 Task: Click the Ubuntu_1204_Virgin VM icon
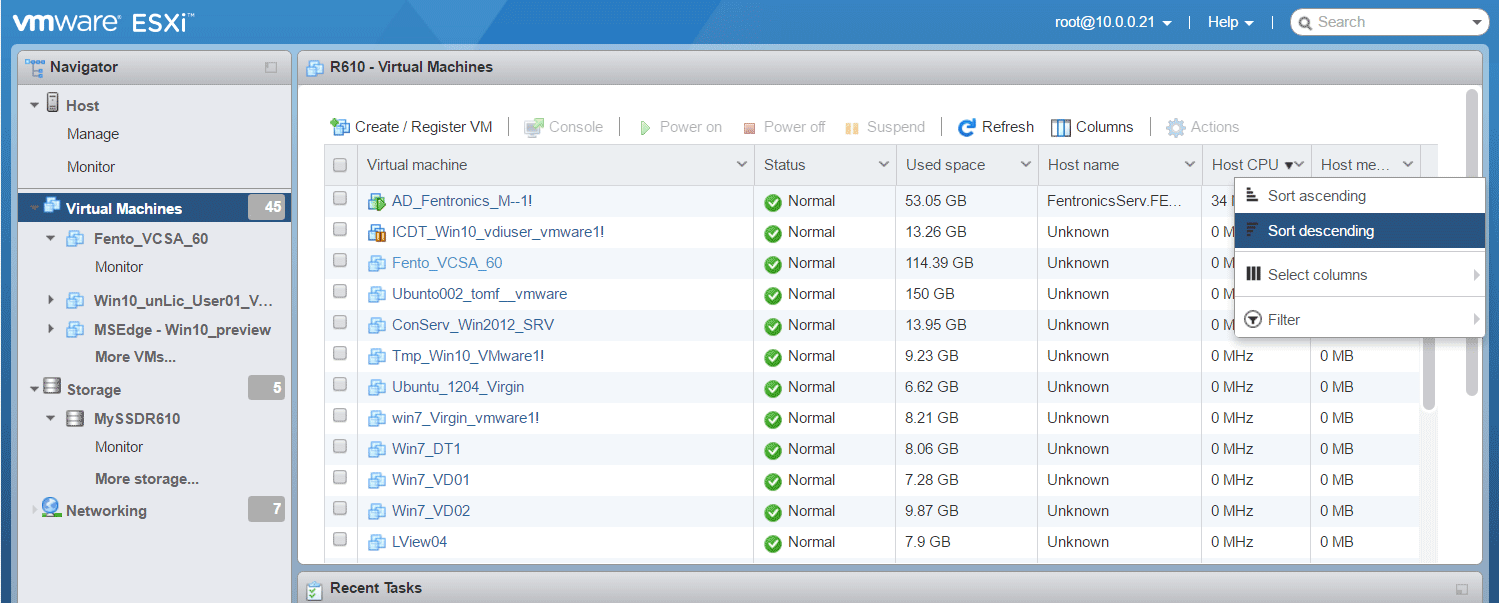(x=377, y=388)
